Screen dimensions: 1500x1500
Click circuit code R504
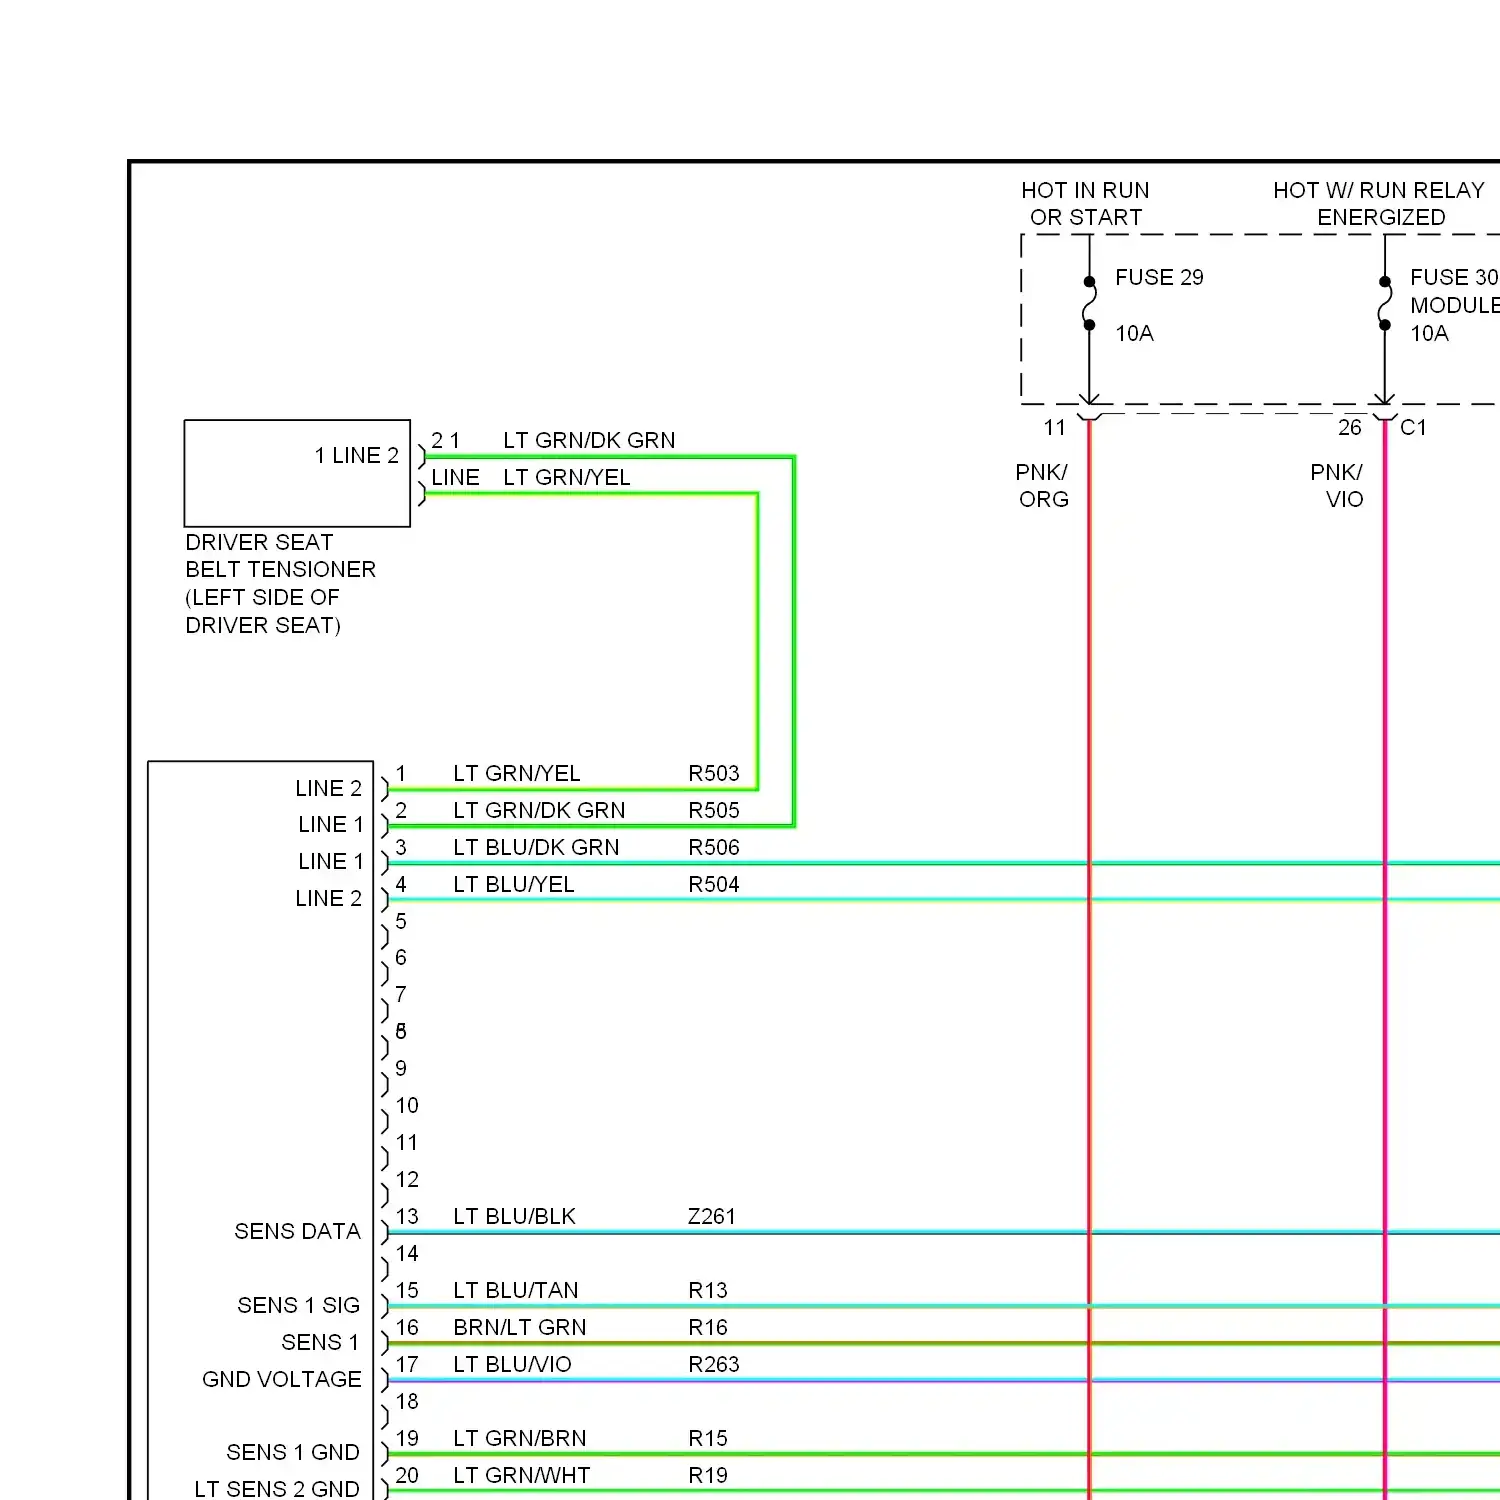coord(714,884)
